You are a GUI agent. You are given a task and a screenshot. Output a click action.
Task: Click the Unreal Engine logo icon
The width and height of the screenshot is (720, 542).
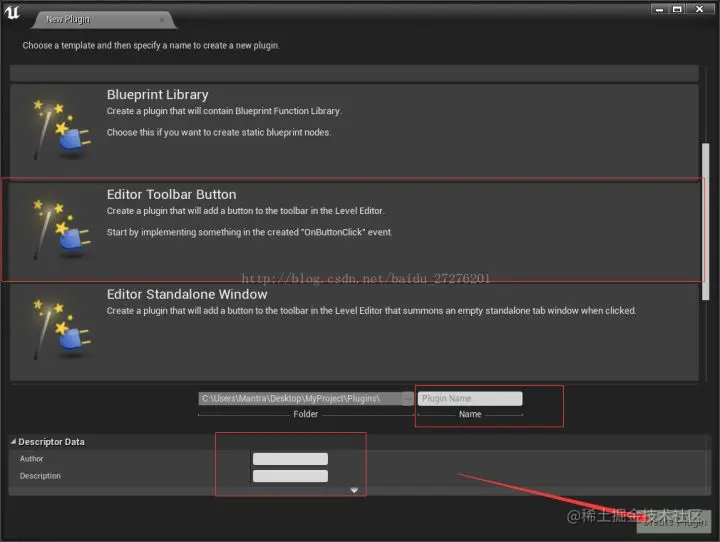tap(12, 12)
